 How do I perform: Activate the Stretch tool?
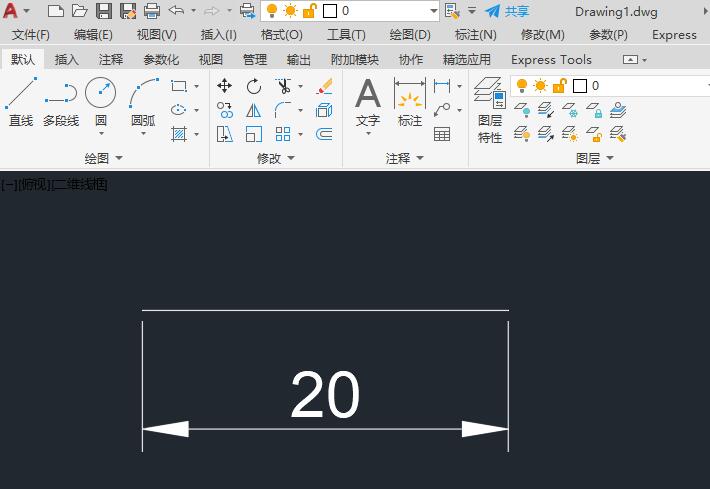tap(225, 134)
